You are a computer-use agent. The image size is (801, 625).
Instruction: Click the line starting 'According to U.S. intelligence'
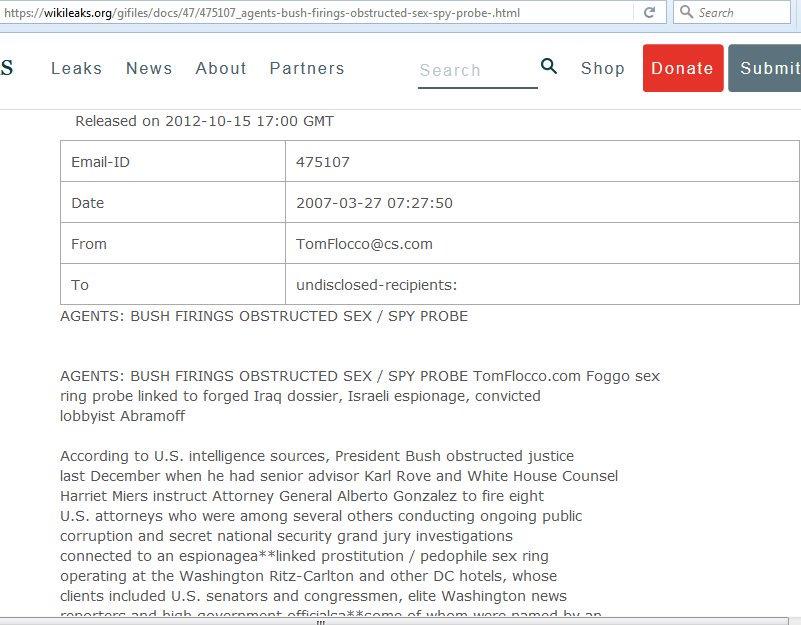[317, 456]
